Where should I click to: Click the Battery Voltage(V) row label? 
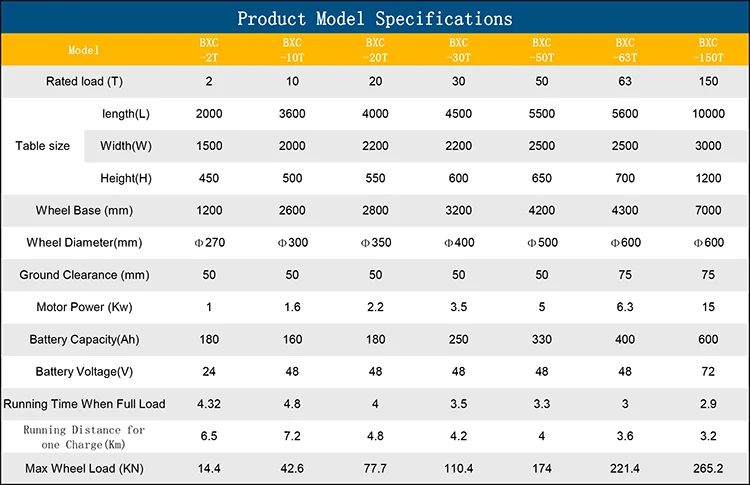[x=84, y=372]
